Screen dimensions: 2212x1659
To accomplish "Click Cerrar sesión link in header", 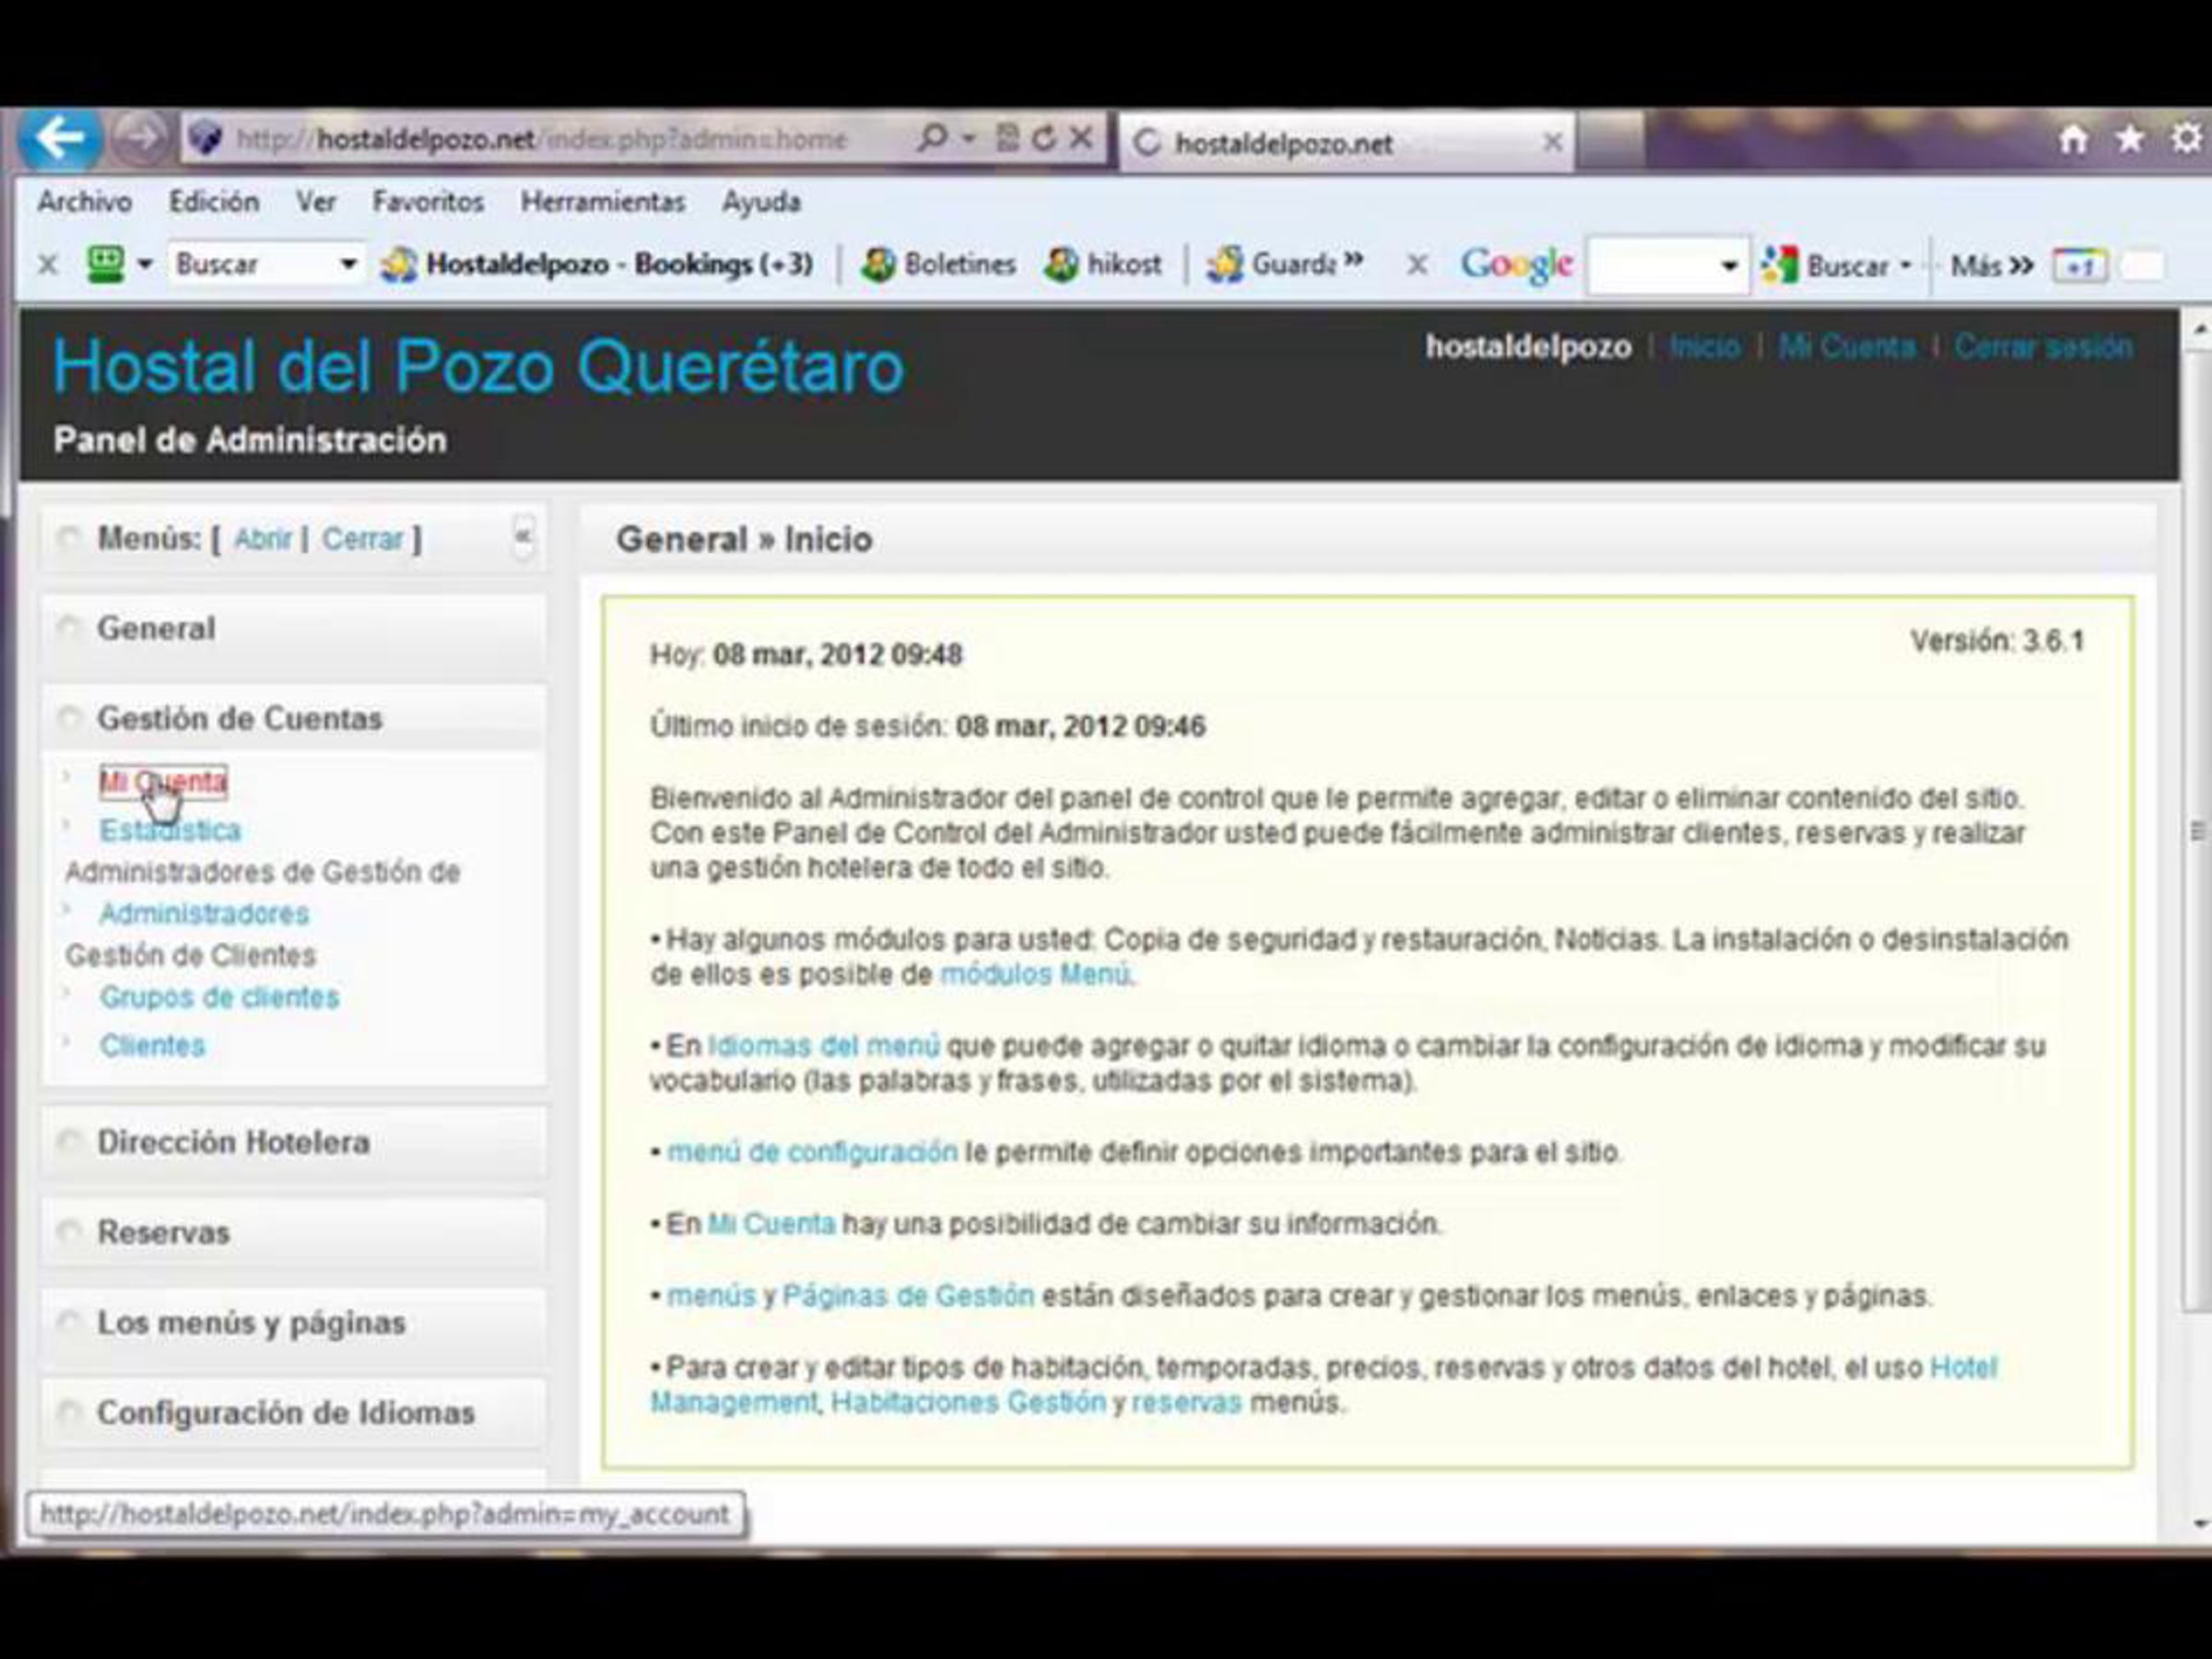I will tap(2042, 347).
